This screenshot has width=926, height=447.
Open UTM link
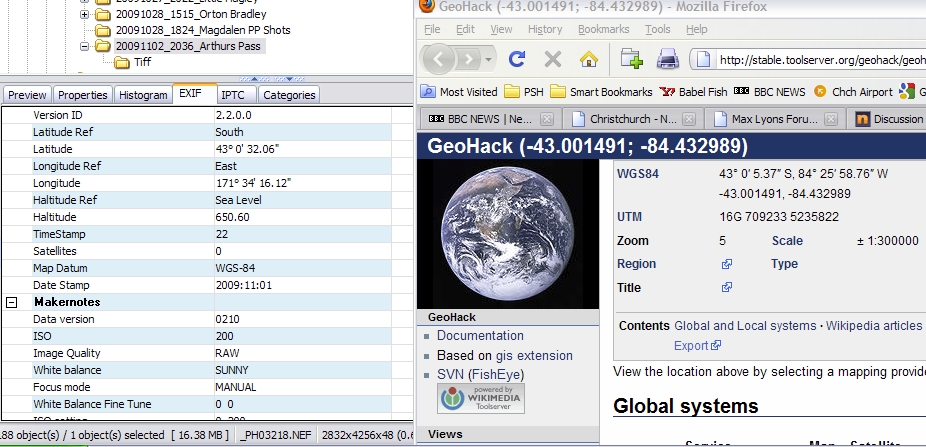(x=630, y=217)
